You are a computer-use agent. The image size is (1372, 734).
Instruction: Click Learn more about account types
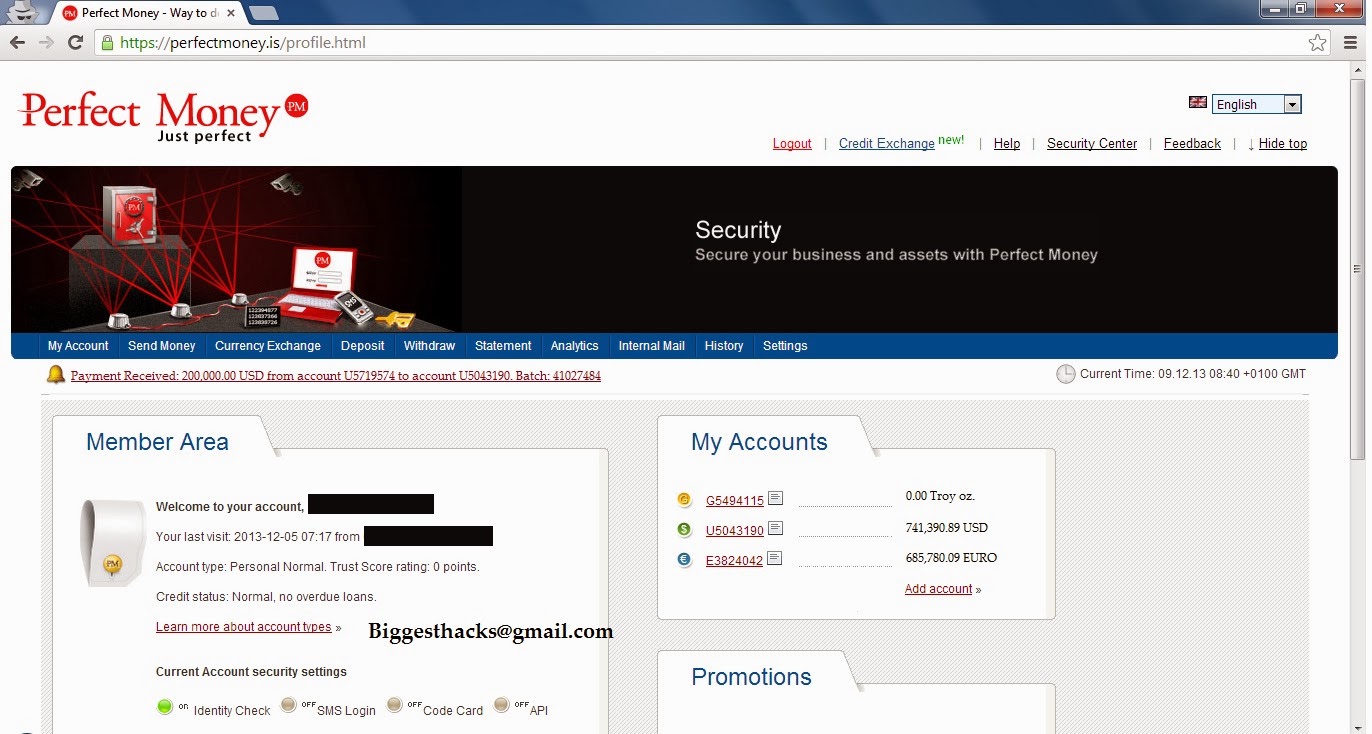[x=244, y=627]
